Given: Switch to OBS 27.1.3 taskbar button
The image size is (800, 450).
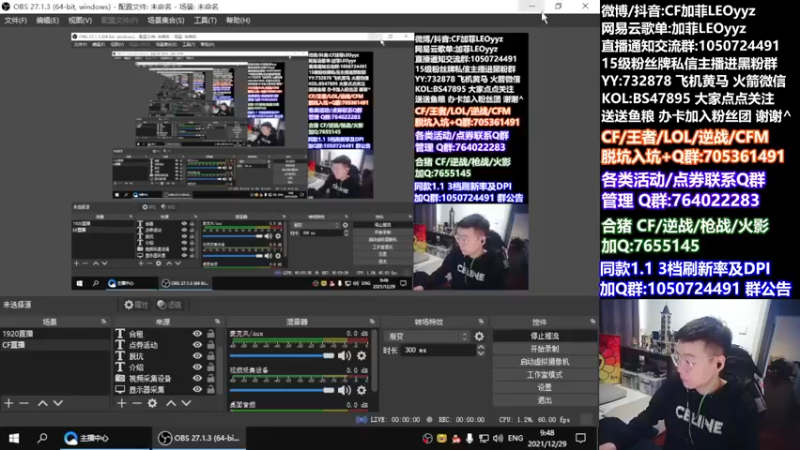Looking at the screenshot, I should tap(199, 438).
